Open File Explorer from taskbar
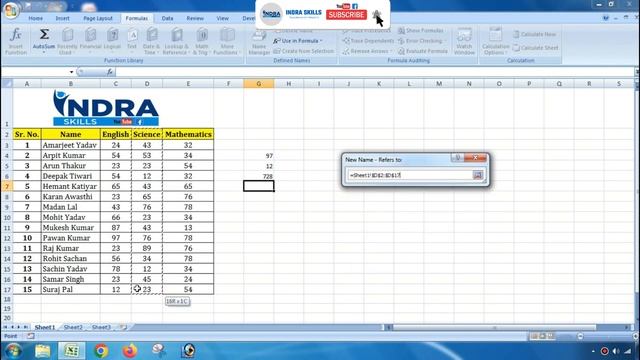 [42, 351]
